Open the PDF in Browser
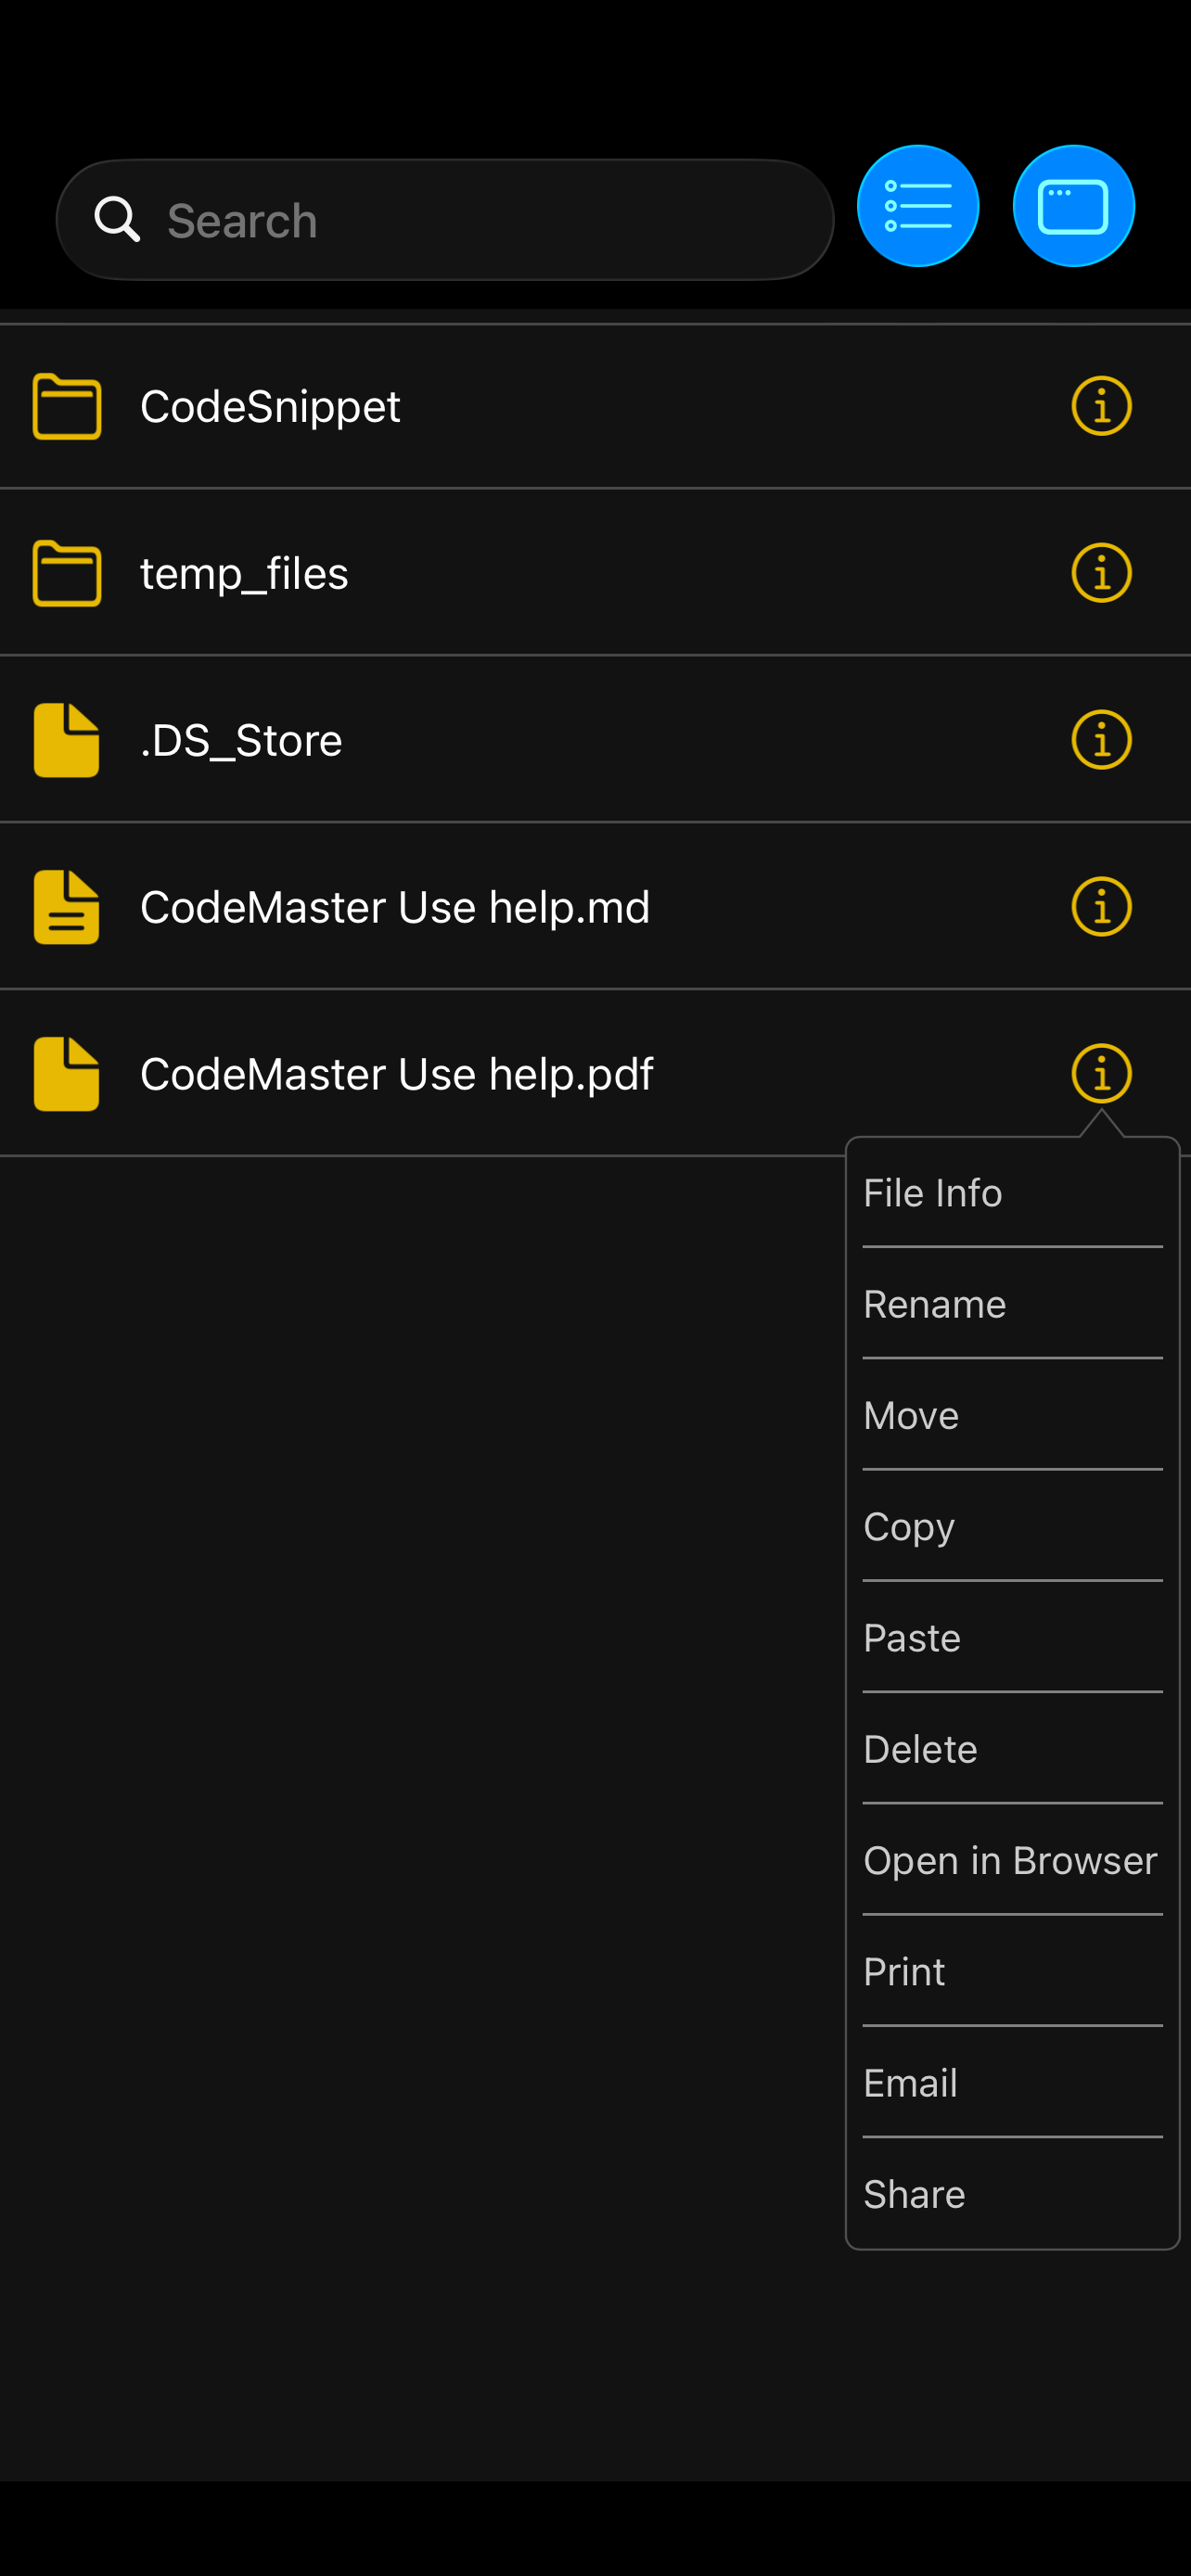 pyautogui.click(x=1010, y=1858)
